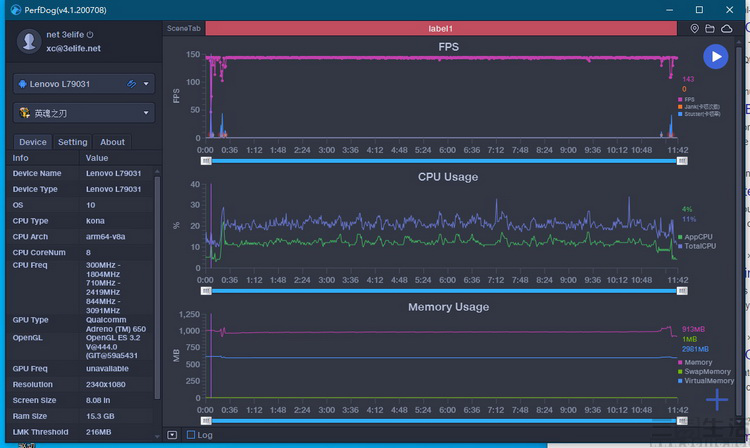Click the power icon next to net 3elife
This screenshot has height=448, width=750.
point(90,34)
